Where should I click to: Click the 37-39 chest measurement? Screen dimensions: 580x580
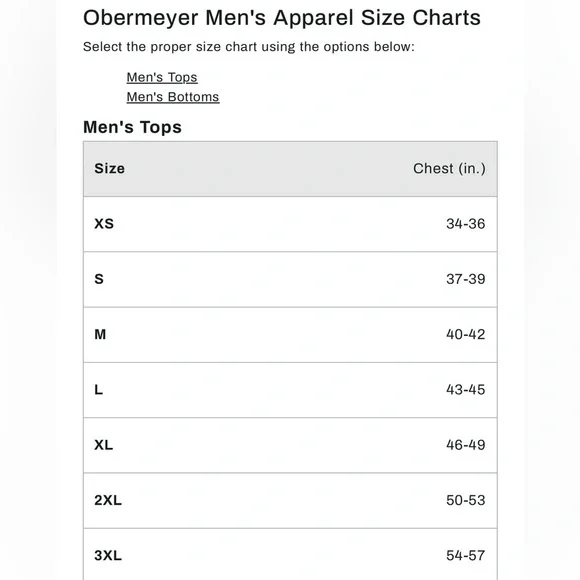[x=465, y=279]
